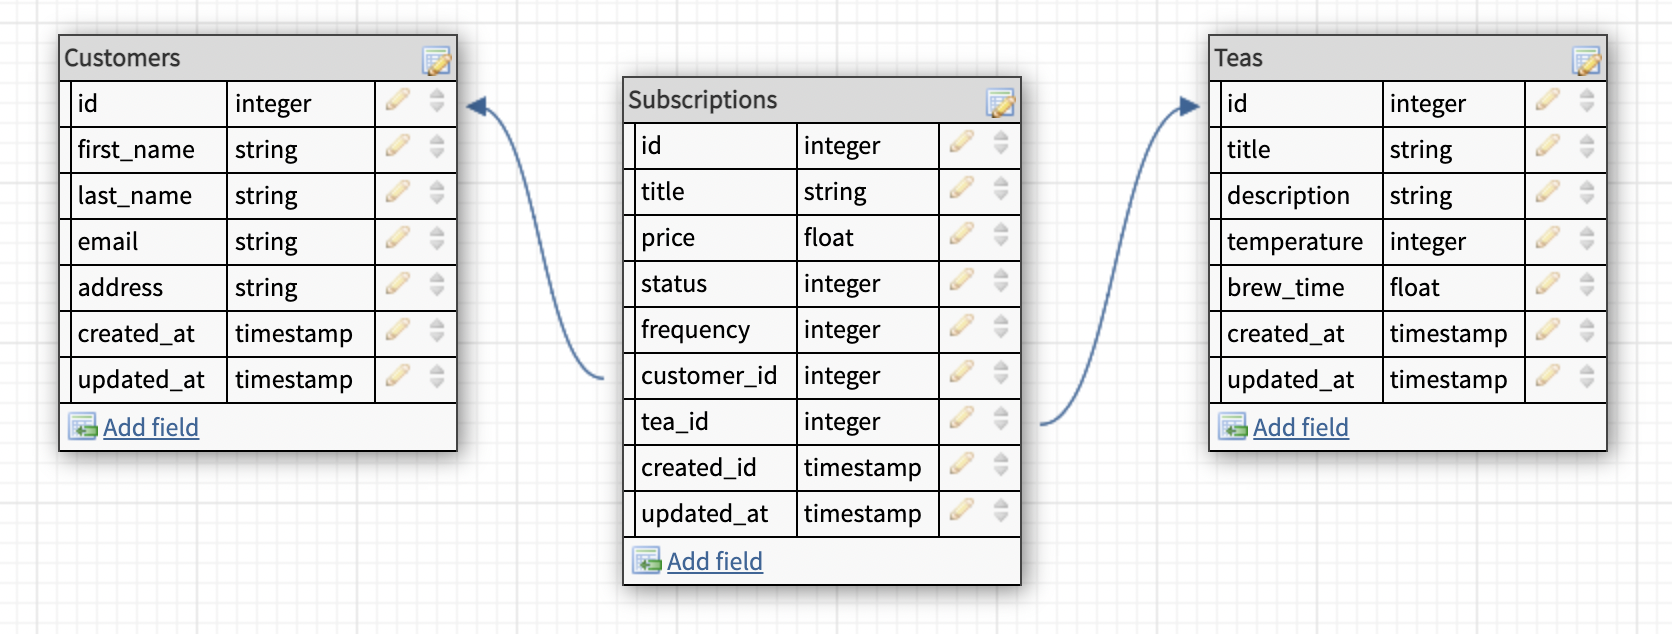Select the last_name field name
The width and height of the screenshot is (1672, 634).
click(x=135, y=196)
